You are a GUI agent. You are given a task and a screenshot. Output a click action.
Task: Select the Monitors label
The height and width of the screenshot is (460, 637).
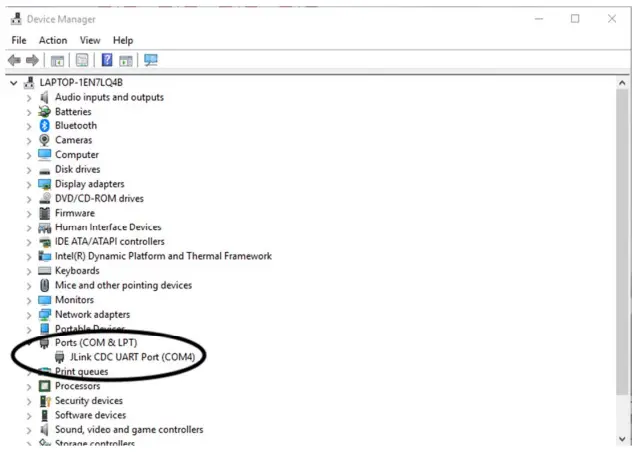tap(74, 300)
